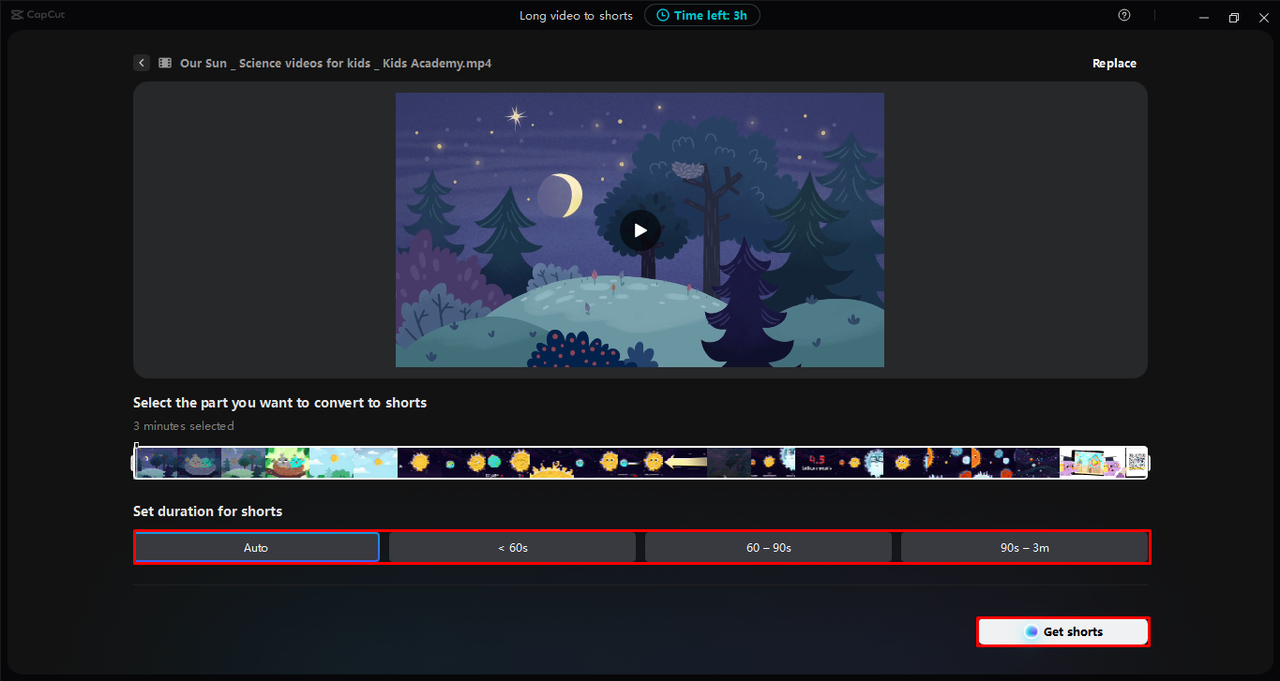The image size is (1280, 681).
Task: Choose 90s – 3m shorts duration
Action: tap(1024, 547)
